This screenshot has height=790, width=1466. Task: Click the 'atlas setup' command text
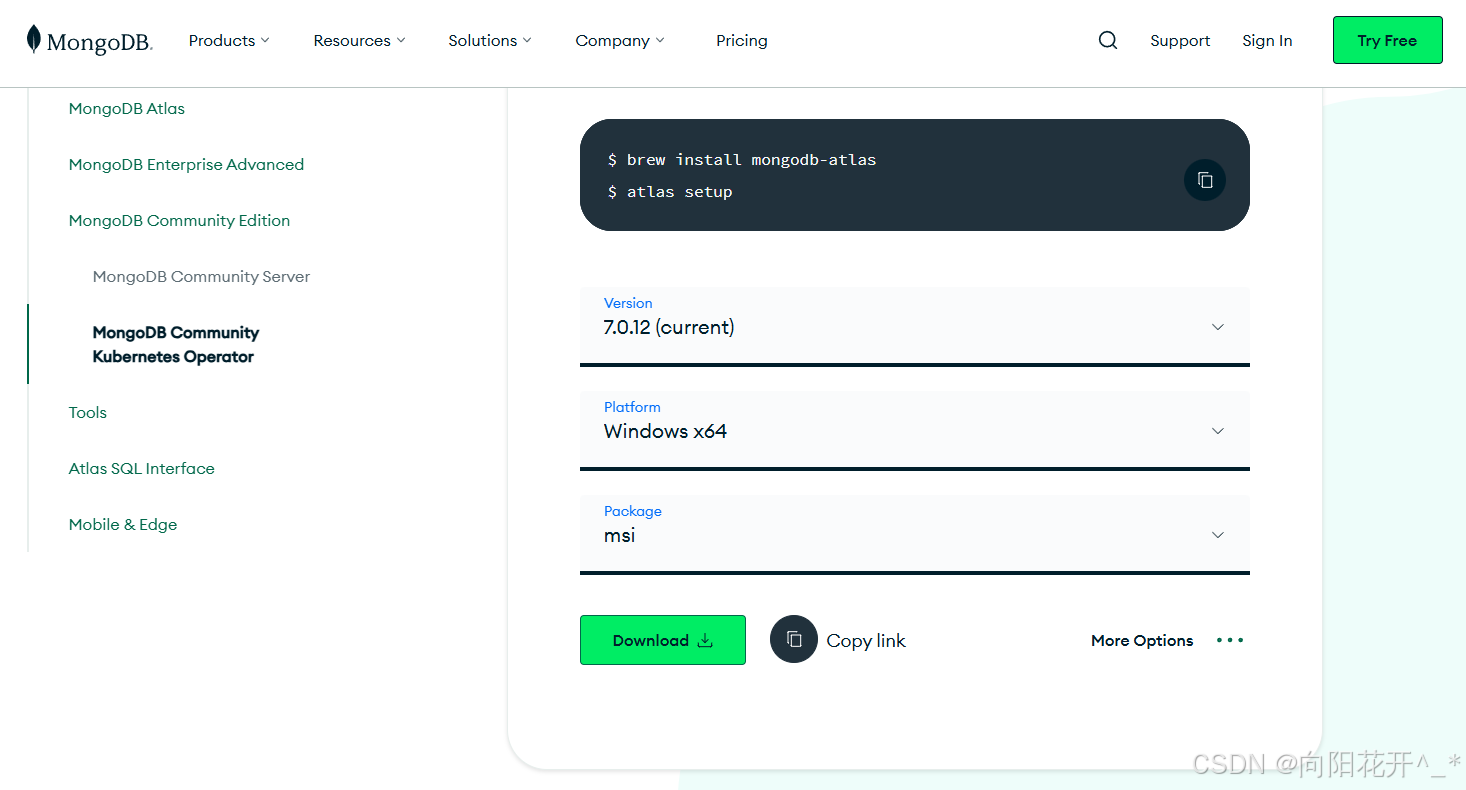[680, 192]
